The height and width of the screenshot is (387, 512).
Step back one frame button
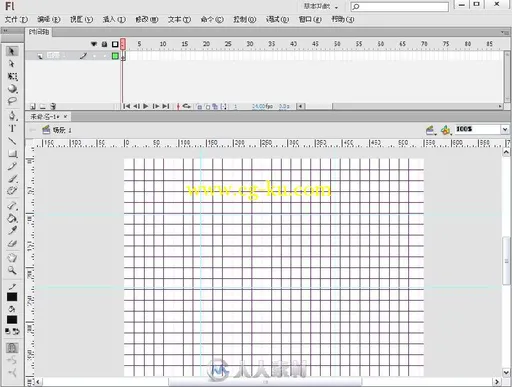(x=136, y=106)
